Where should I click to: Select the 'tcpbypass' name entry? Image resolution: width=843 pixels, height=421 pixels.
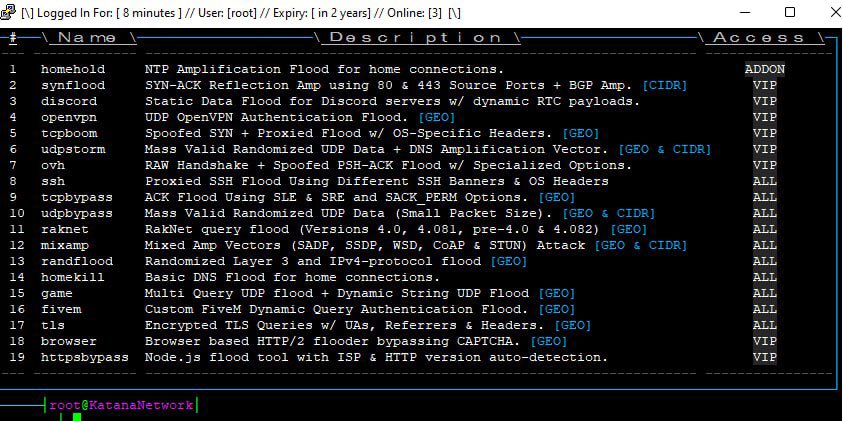click(x=77, y=197)
